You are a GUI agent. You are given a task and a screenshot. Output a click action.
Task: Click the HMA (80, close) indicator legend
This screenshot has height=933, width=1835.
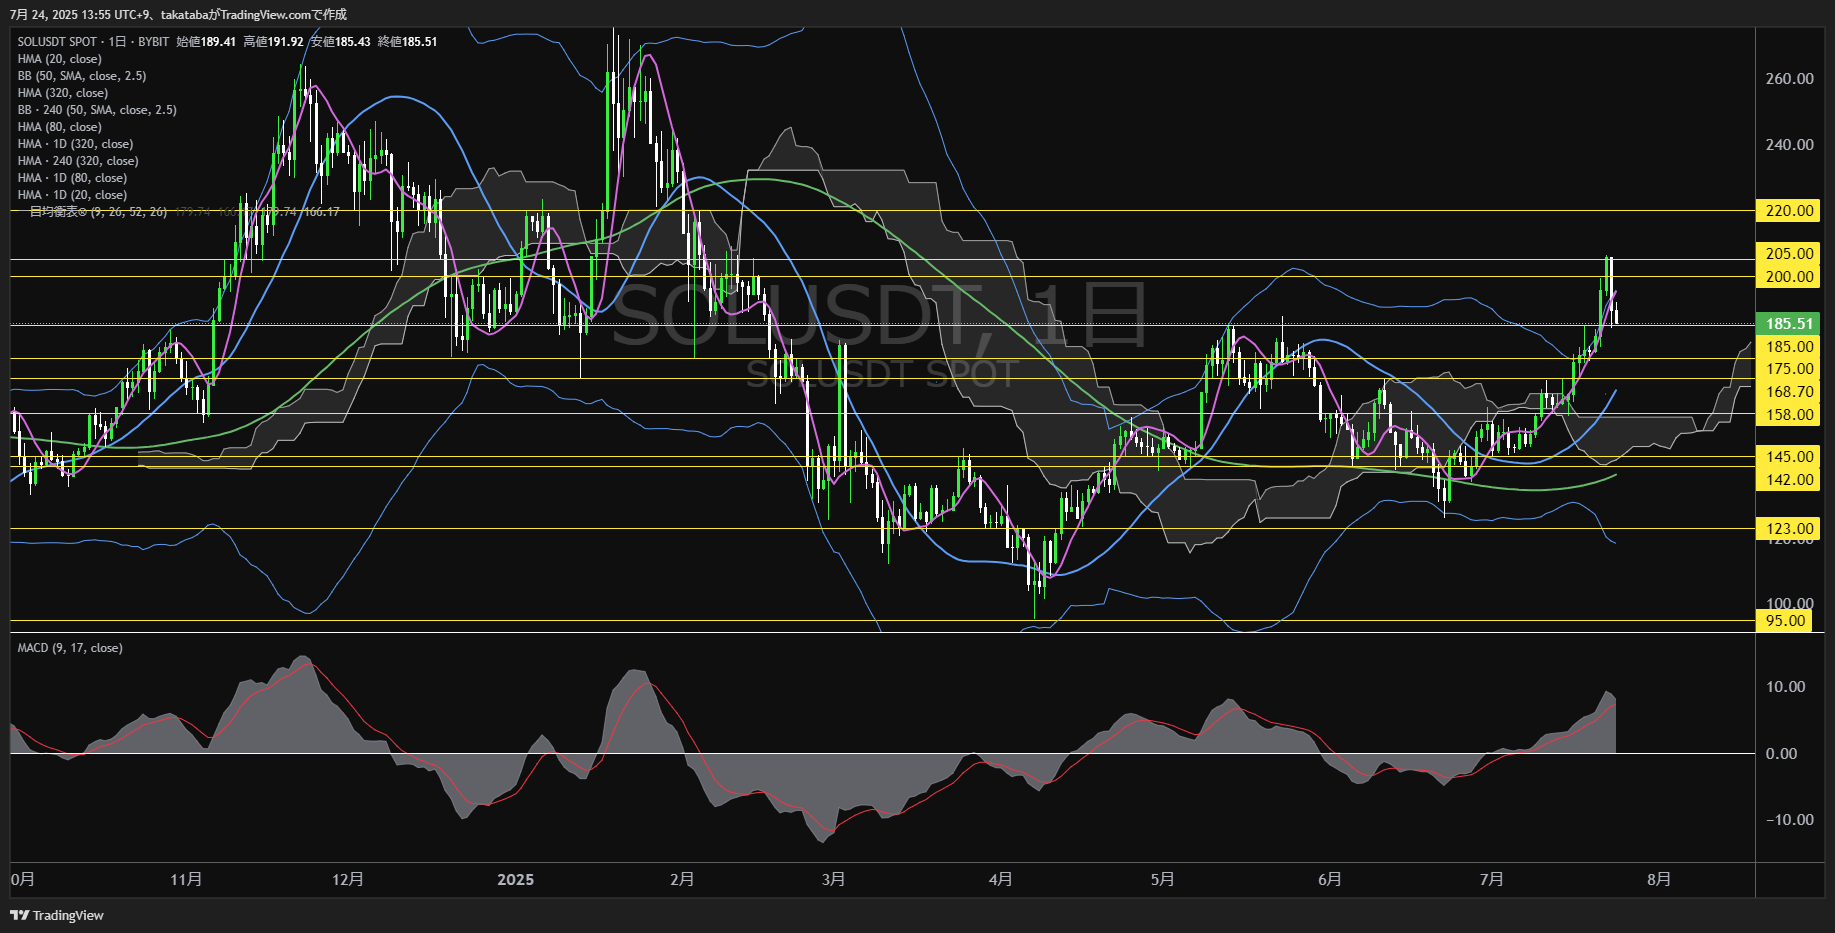[x=59, y=127]
